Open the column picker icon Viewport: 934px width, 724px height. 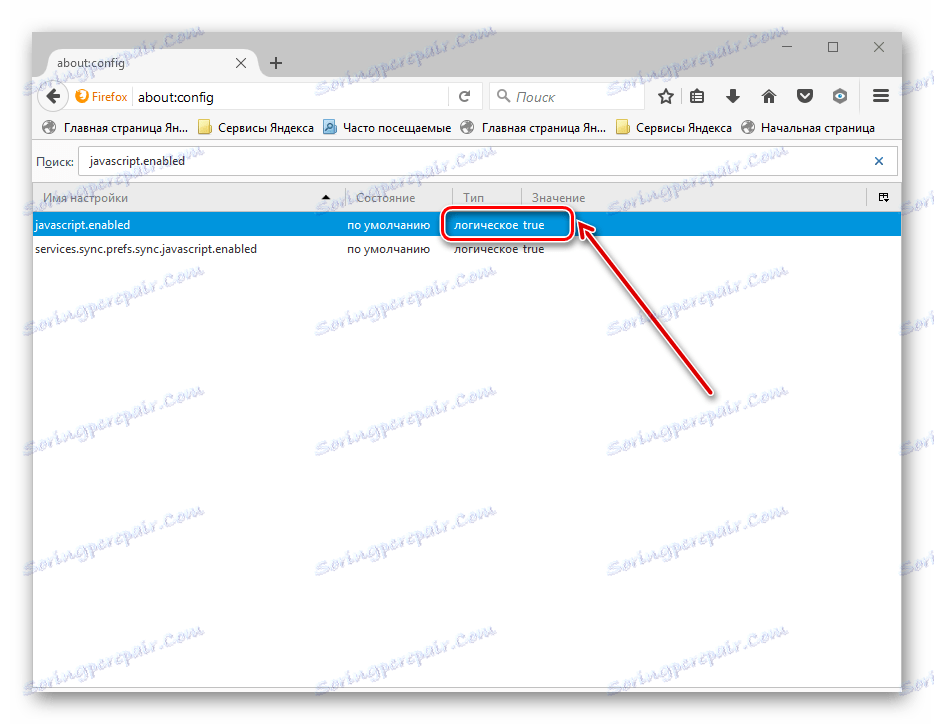(x=884, y=198)
